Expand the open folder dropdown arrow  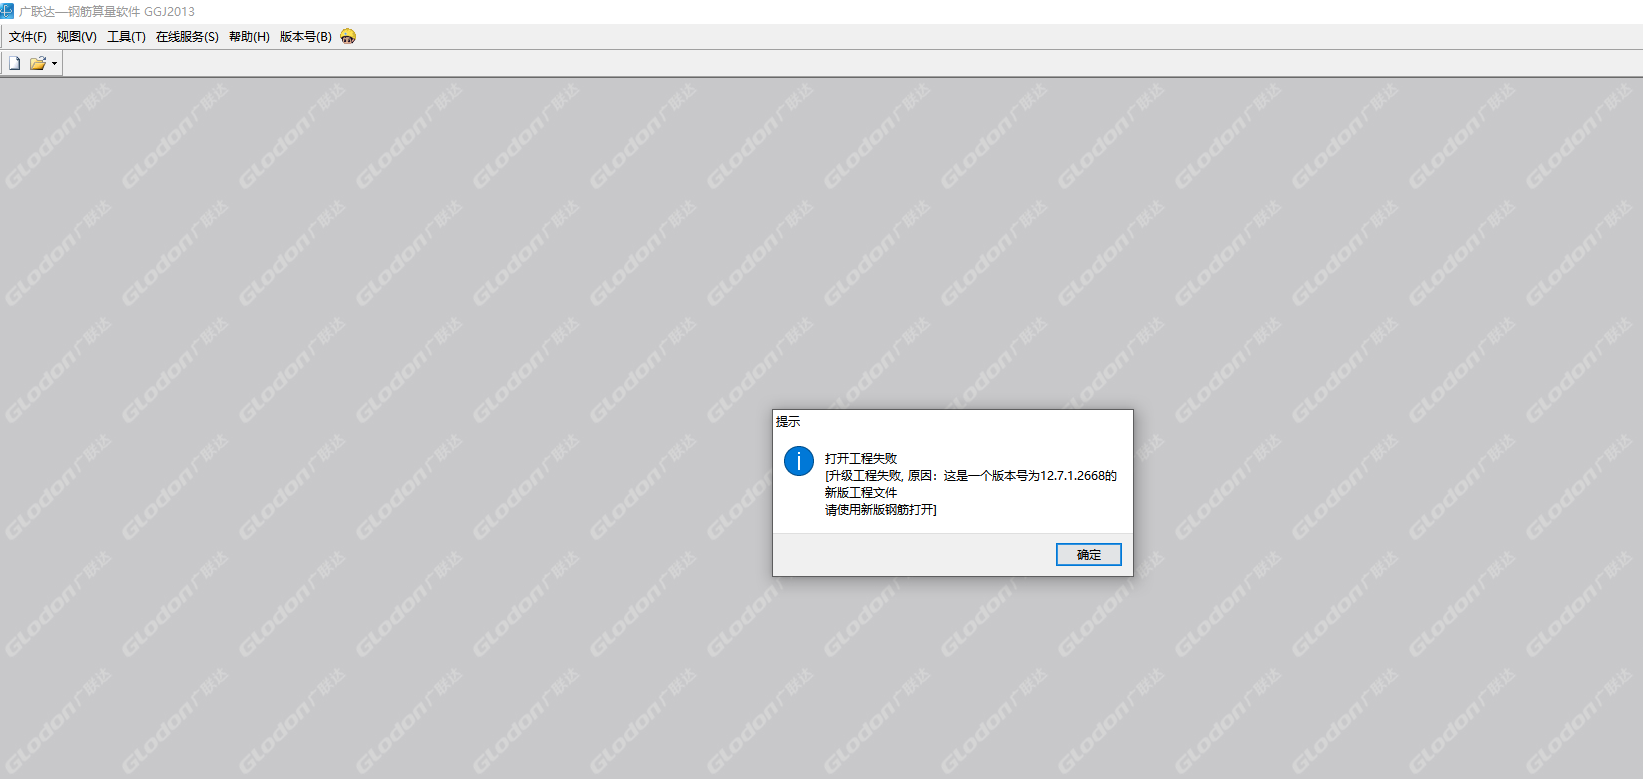[x=54, y=64]
